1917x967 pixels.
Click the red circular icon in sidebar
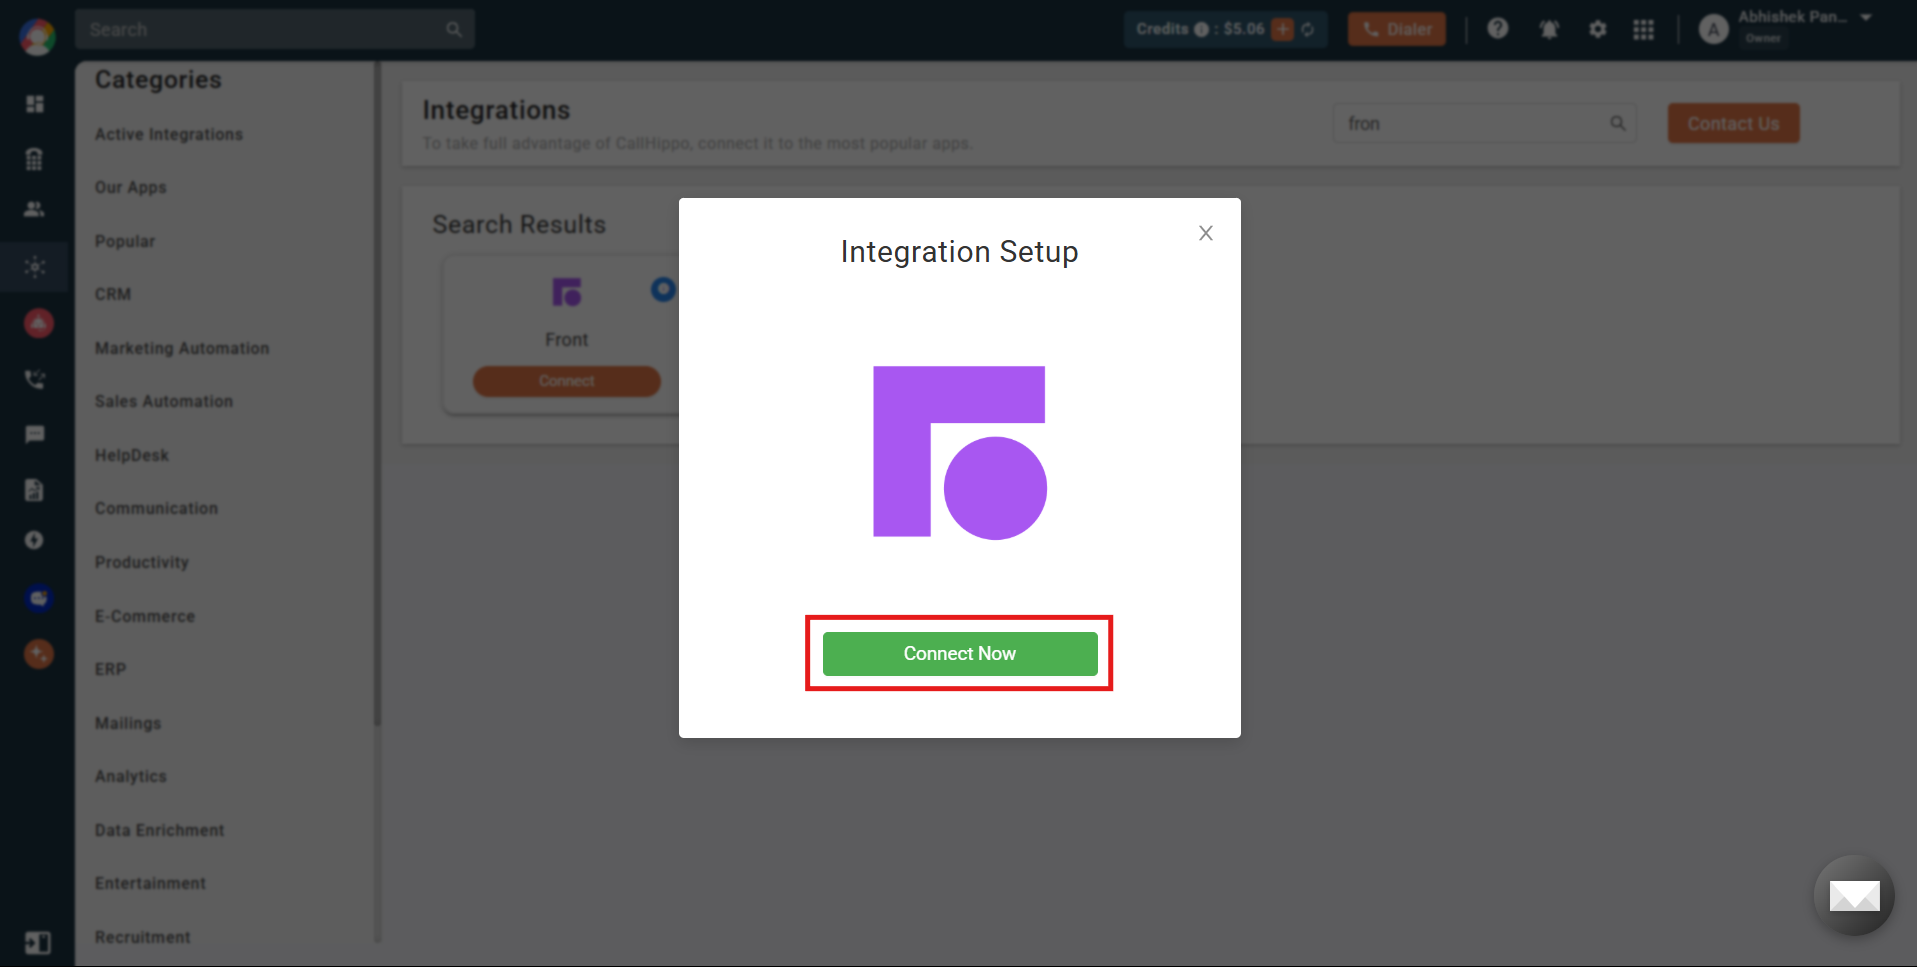click(x=38, y=323)
